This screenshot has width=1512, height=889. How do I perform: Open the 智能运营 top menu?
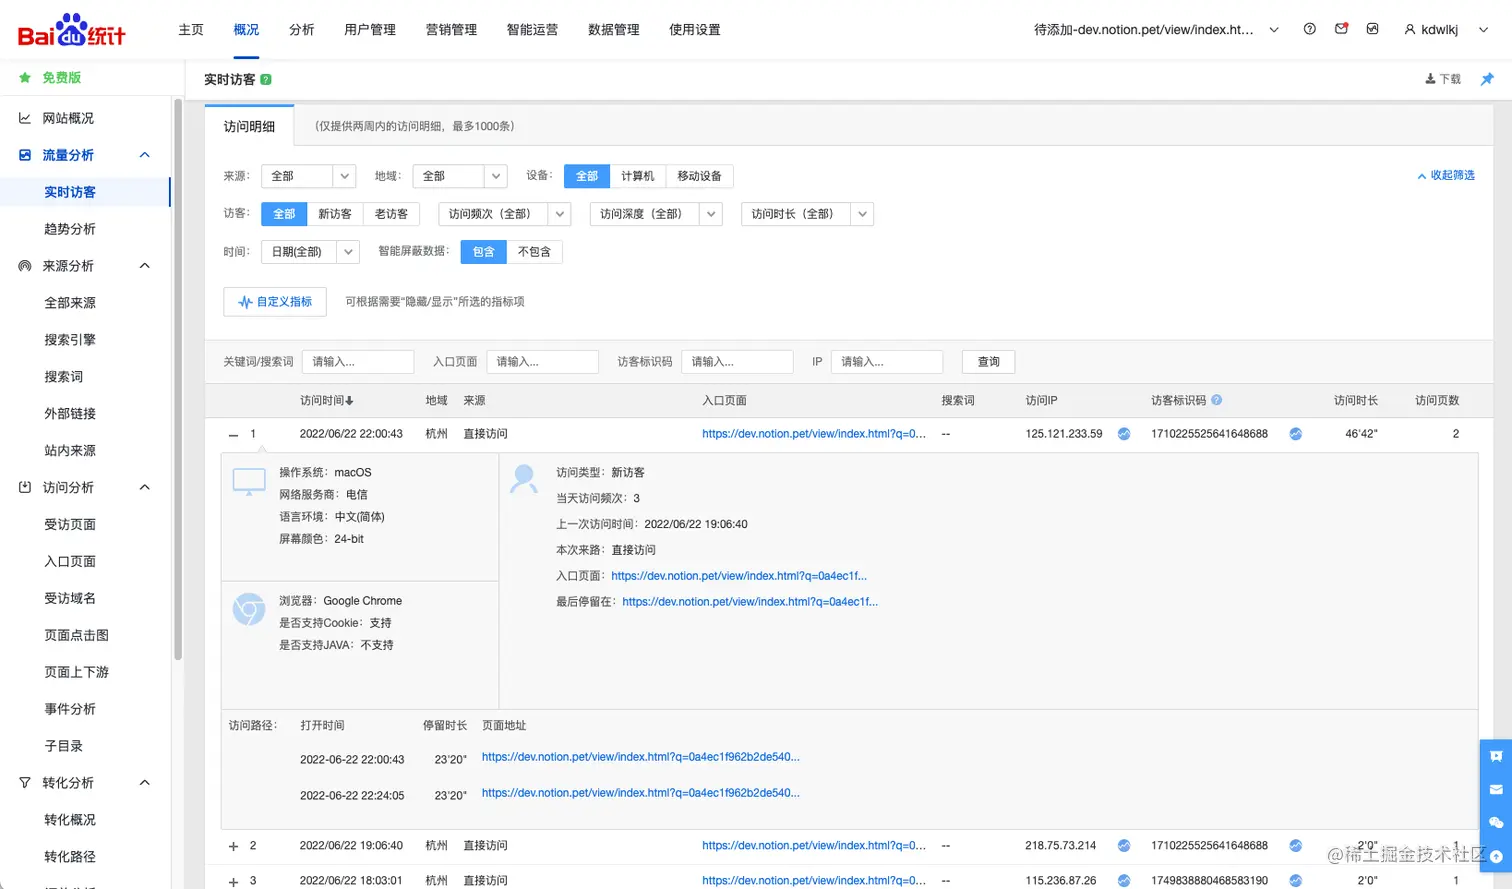[x=532, y=30]
